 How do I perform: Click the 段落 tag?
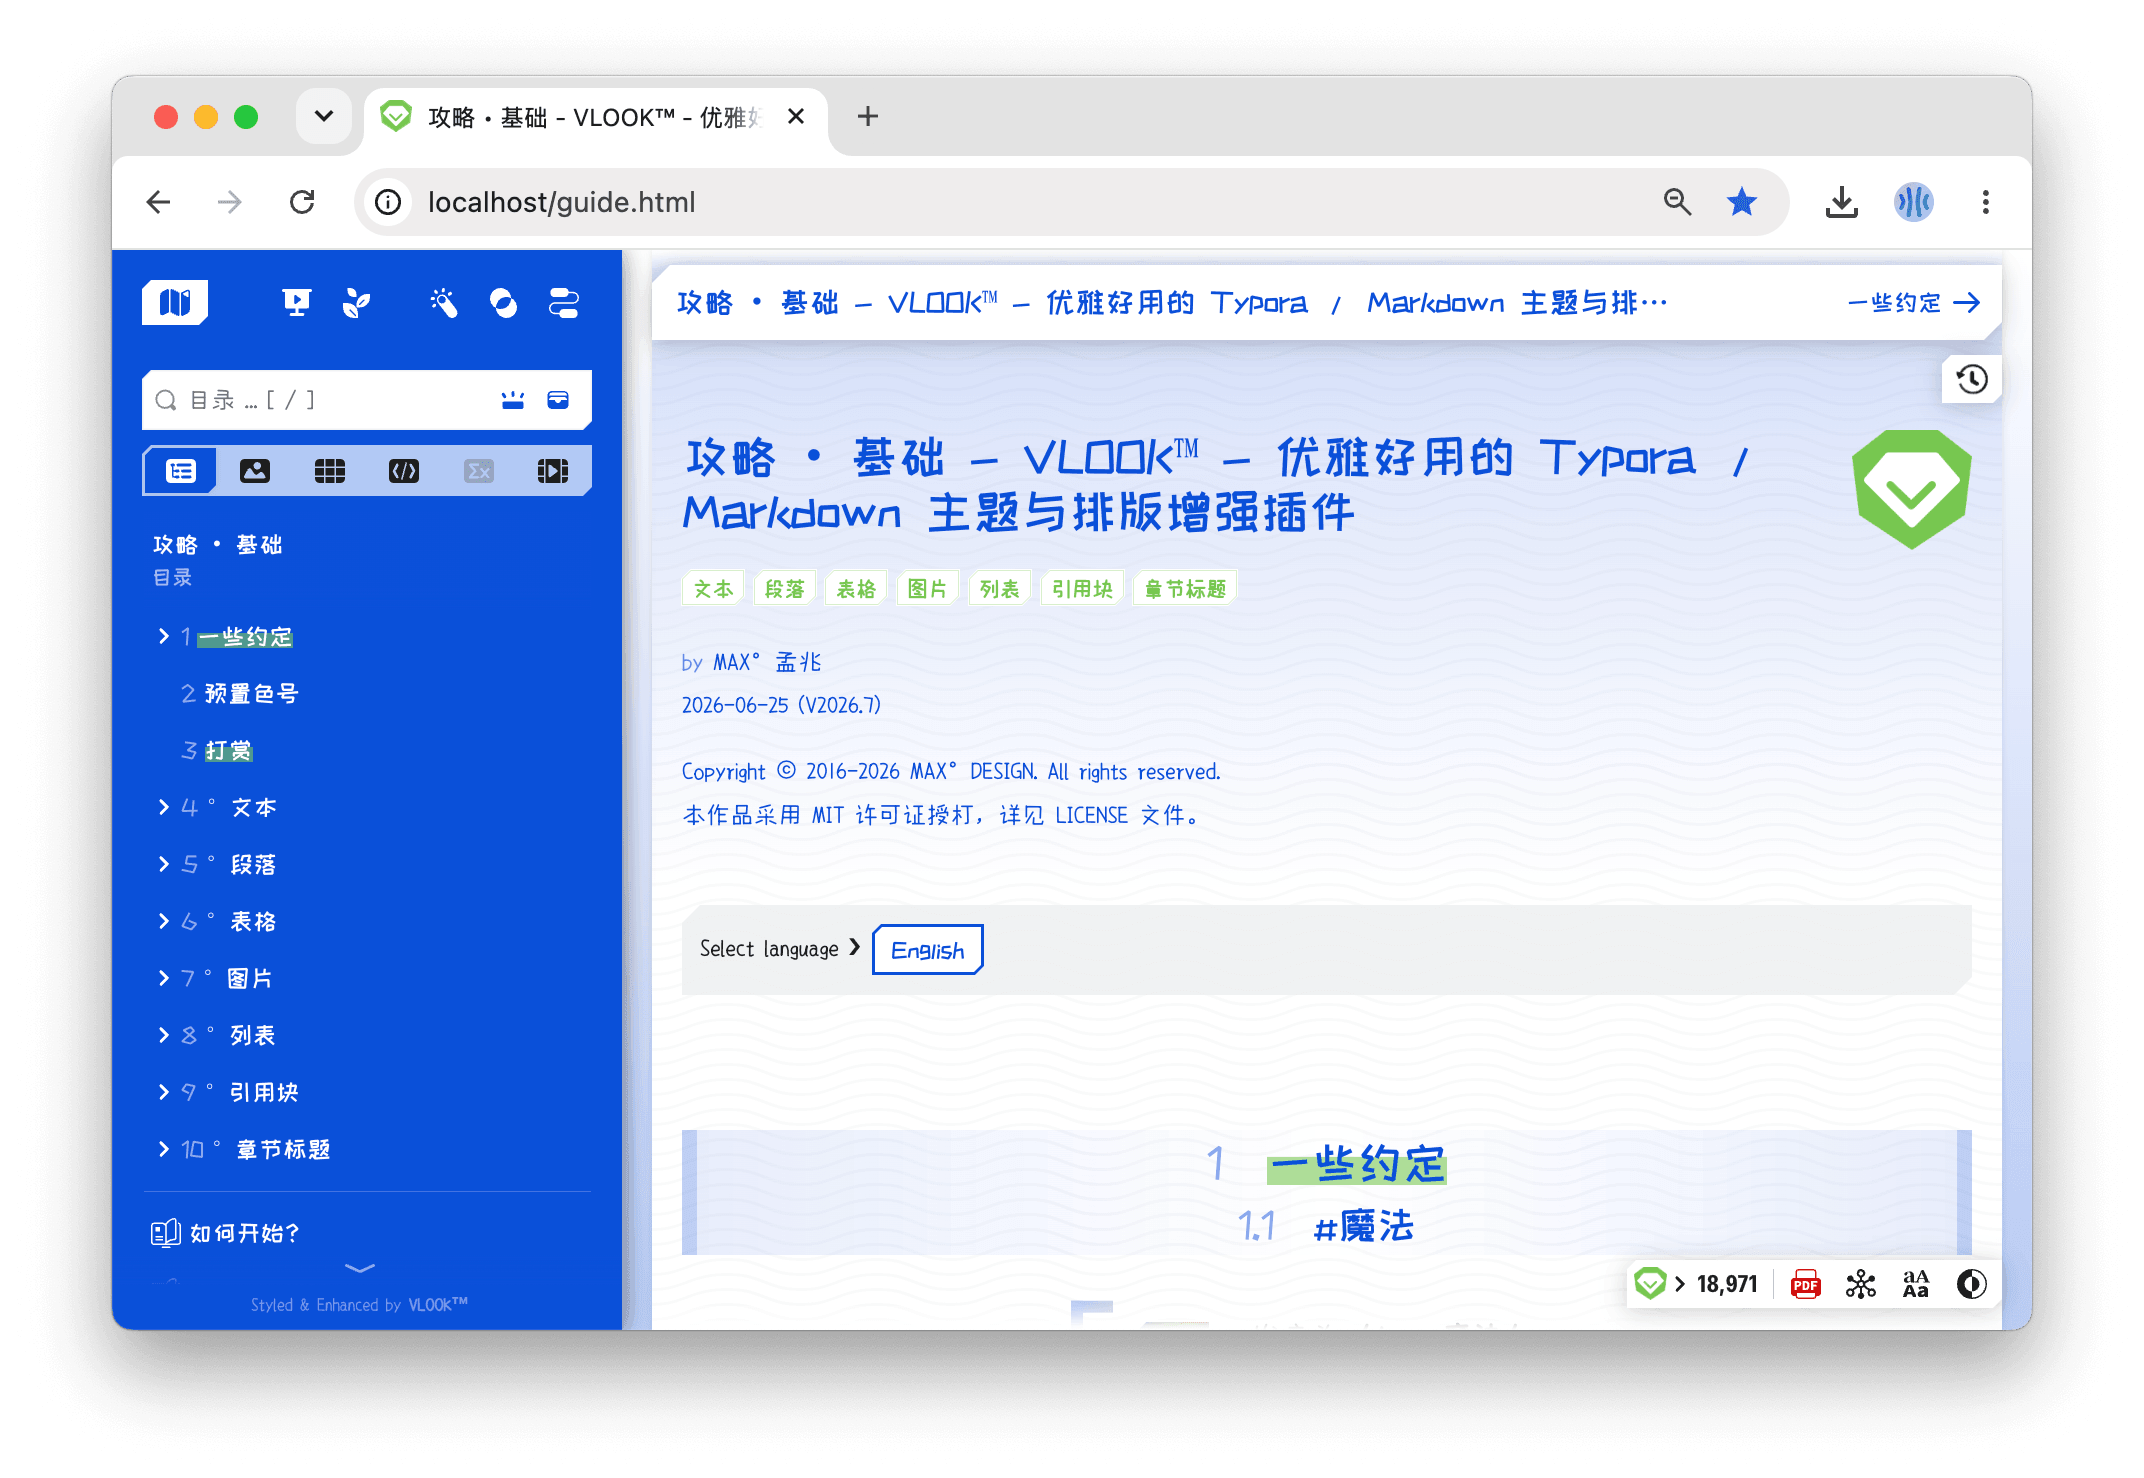pos(785,589)
